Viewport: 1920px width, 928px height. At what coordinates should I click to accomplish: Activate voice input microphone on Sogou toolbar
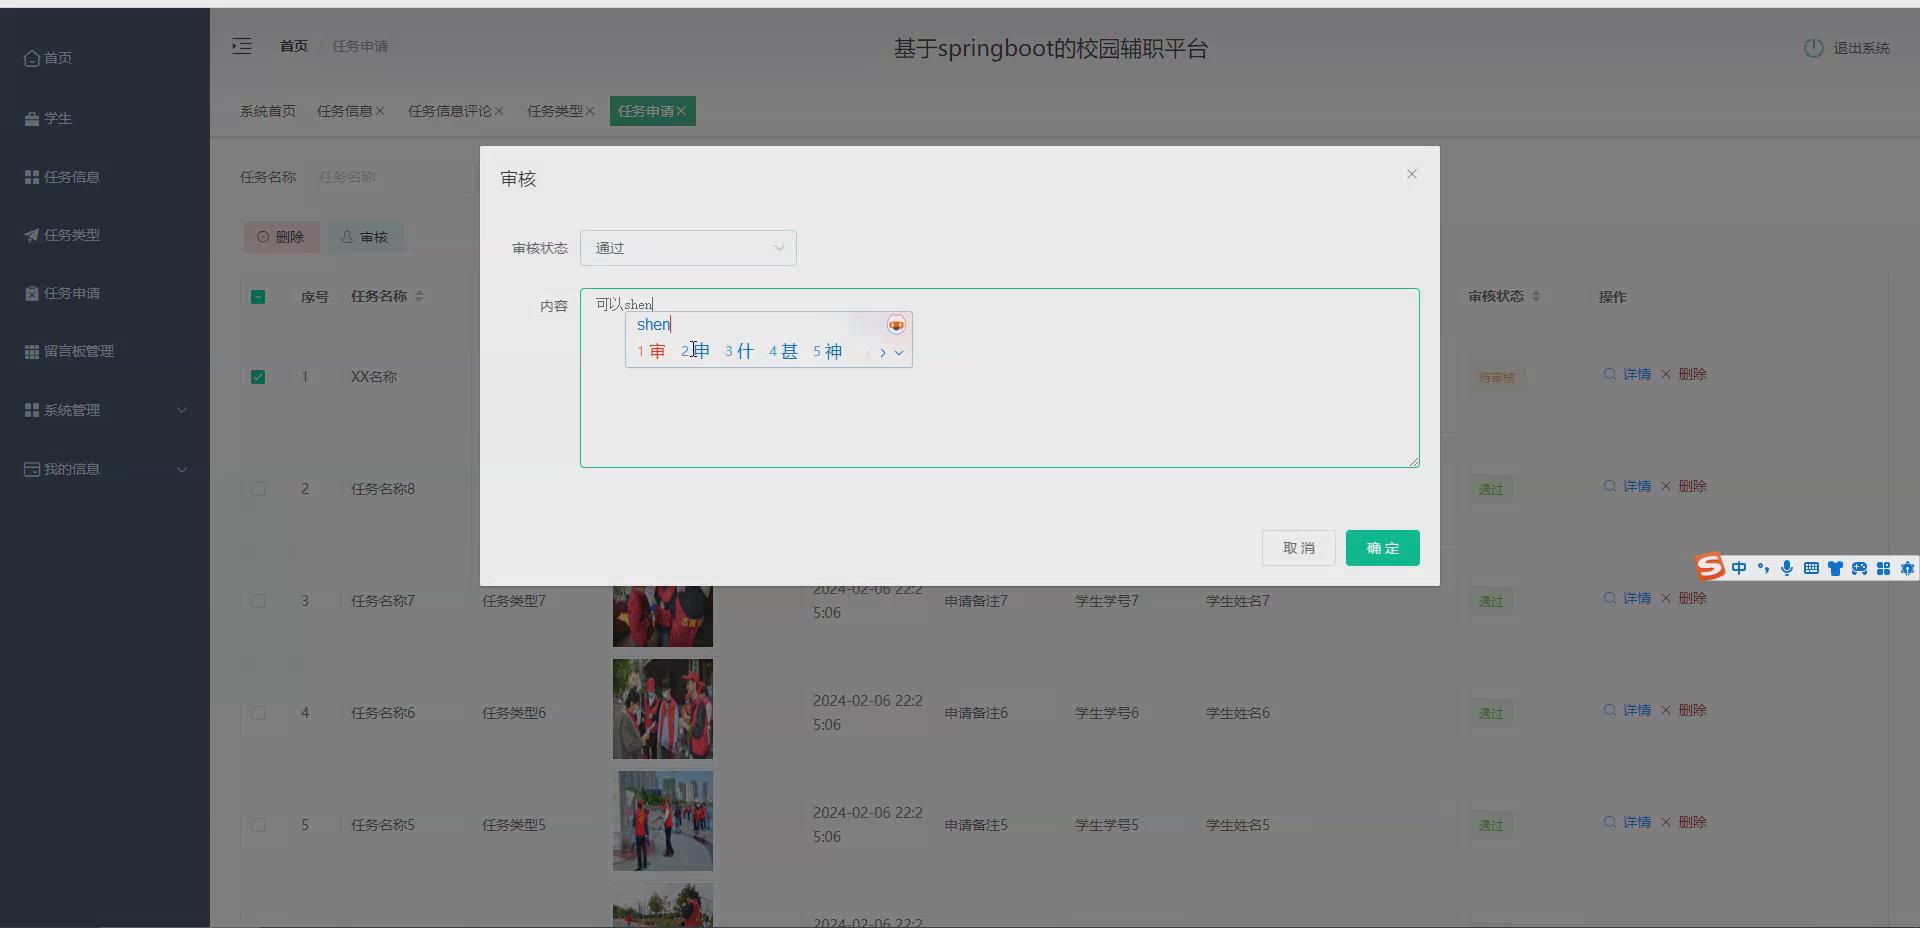click(1787, 568)
